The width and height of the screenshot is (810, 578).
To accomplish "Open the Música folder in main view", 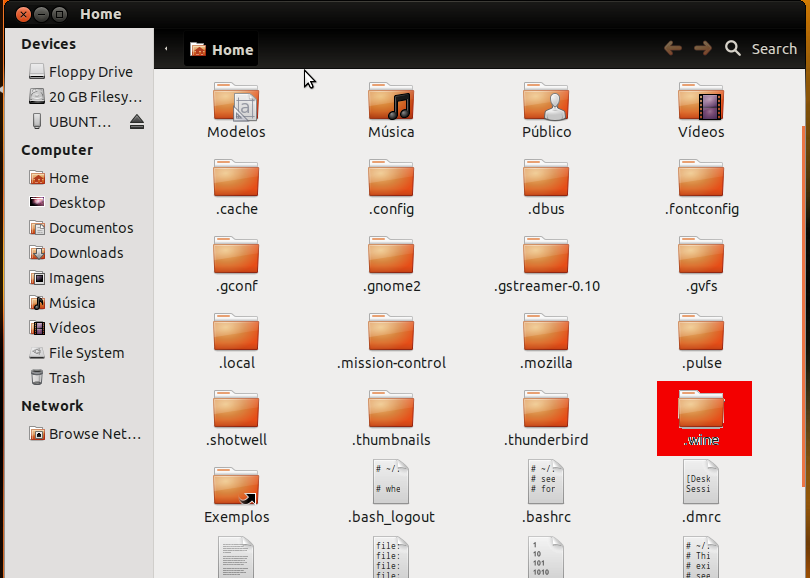I will (391, 110).
